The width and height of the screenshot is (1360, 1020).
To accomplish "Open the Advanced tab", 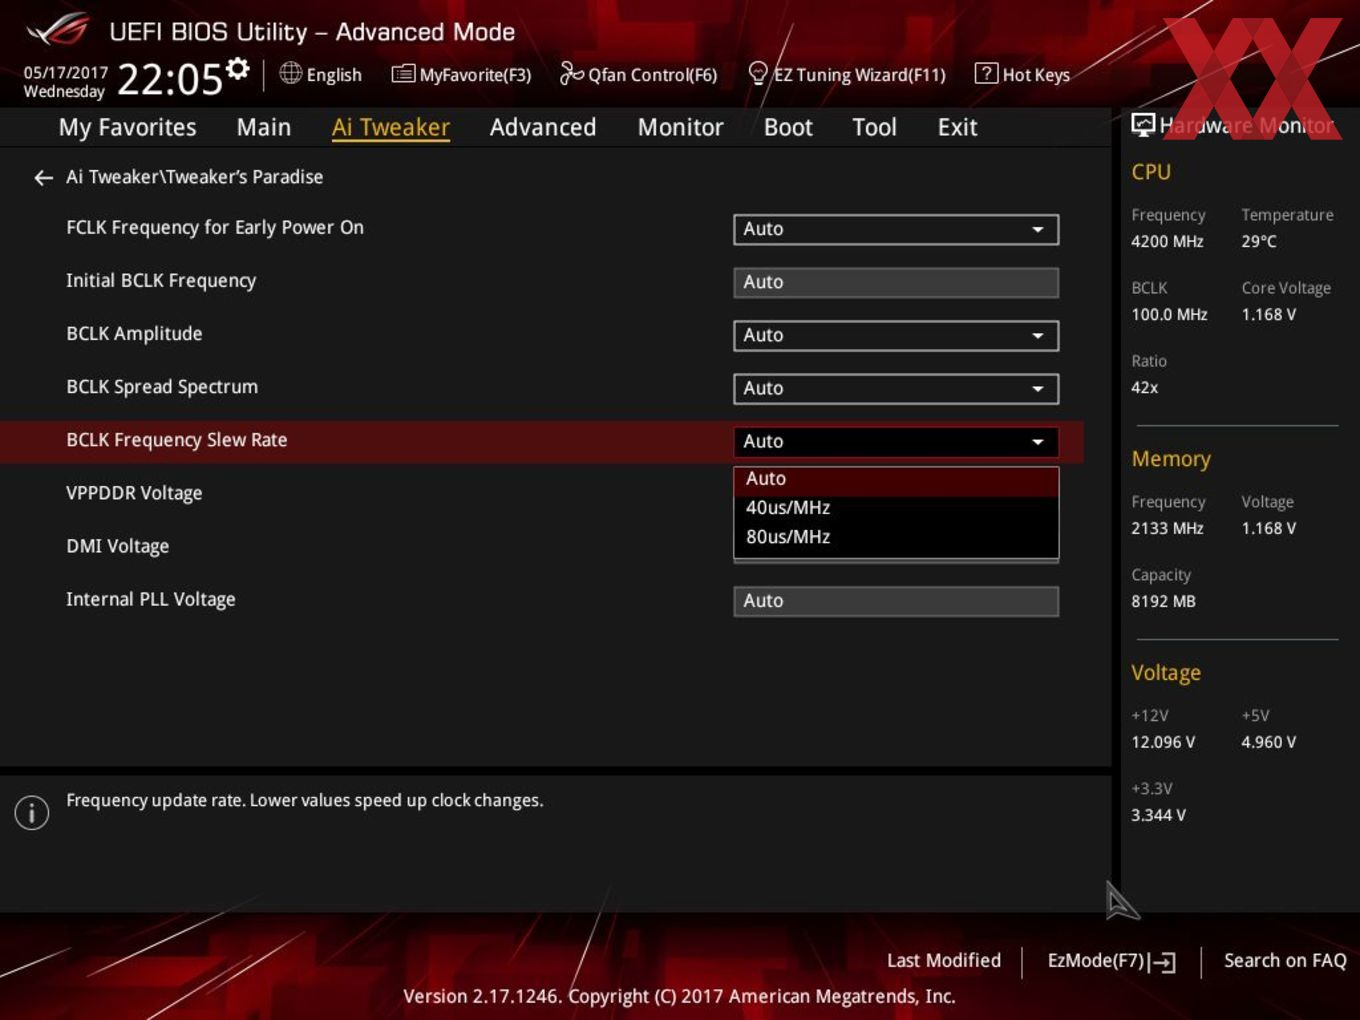I will coord(543,127).
